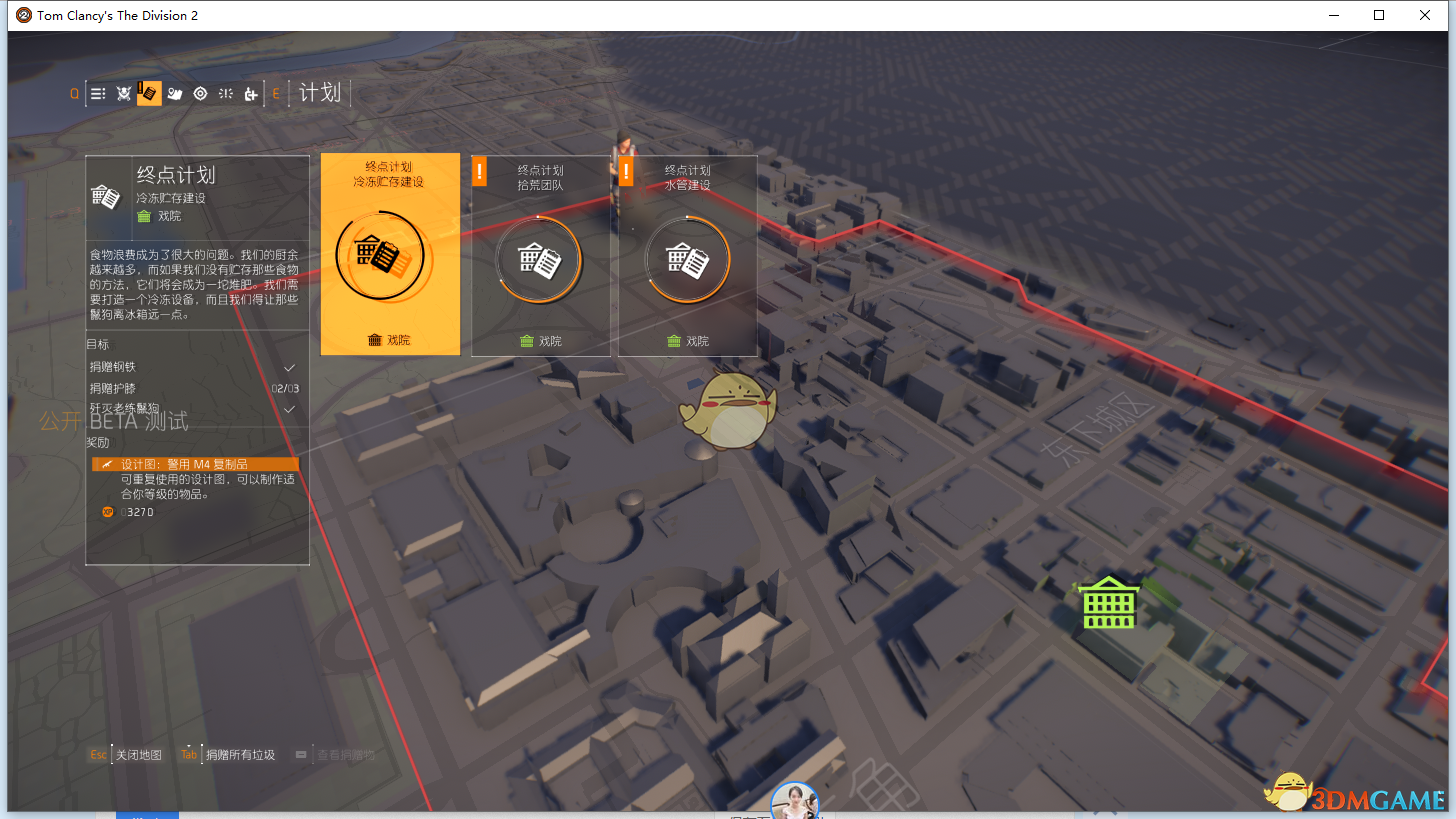Go to previous tab with Q key hint
The width and height of the screenshot is (1456, 819).
click(x=74, y=94)
